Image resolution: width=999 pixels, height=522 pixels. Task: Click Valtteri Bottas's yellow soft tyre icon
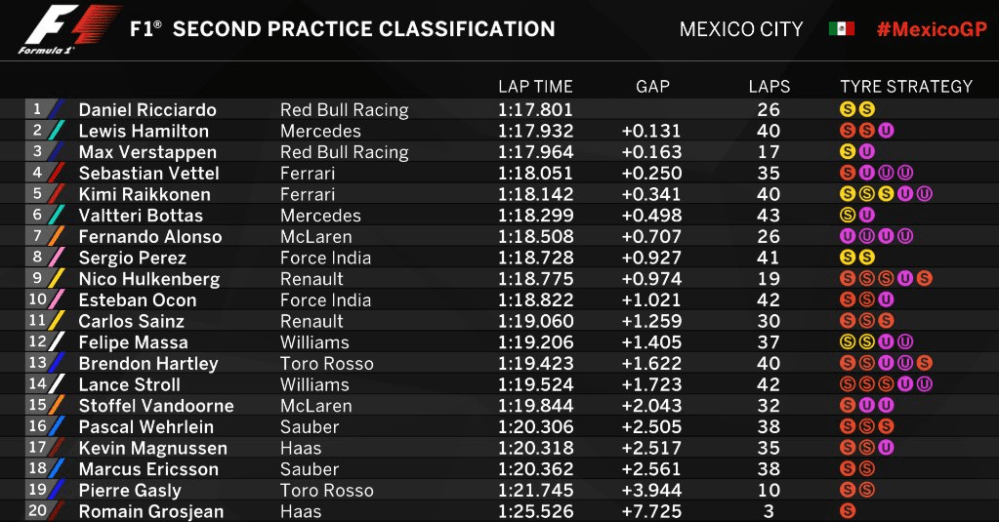(x=847, y=215)
